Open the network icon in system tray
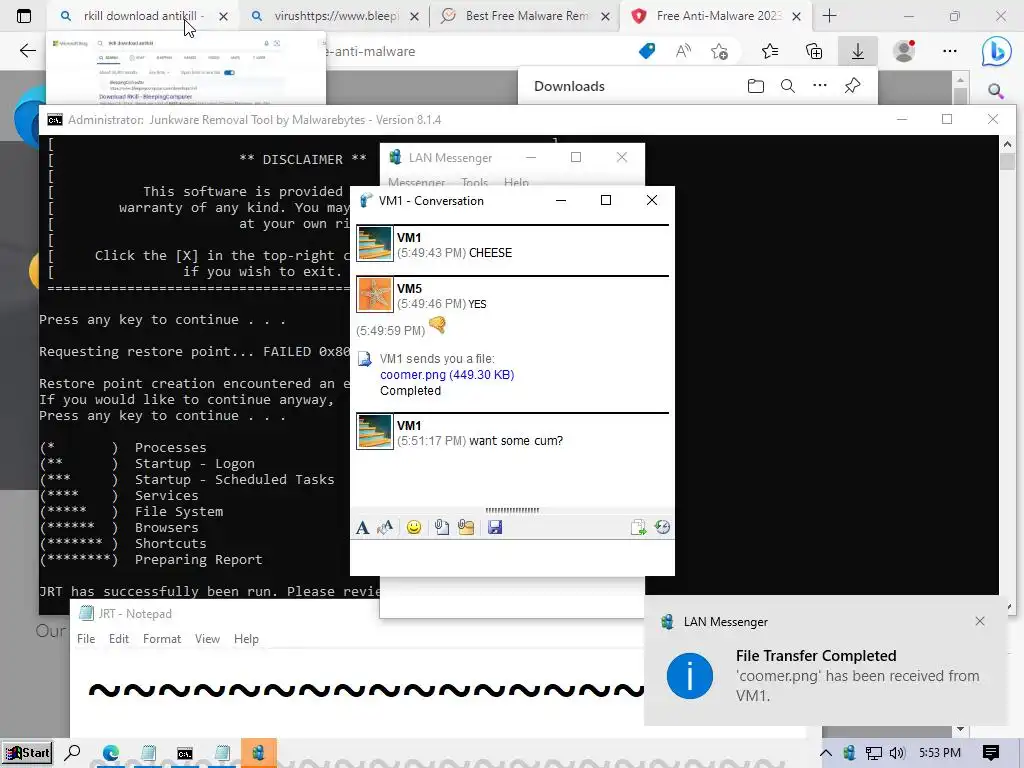Screen dimensions: 1024x768 [x=873, y=753]
